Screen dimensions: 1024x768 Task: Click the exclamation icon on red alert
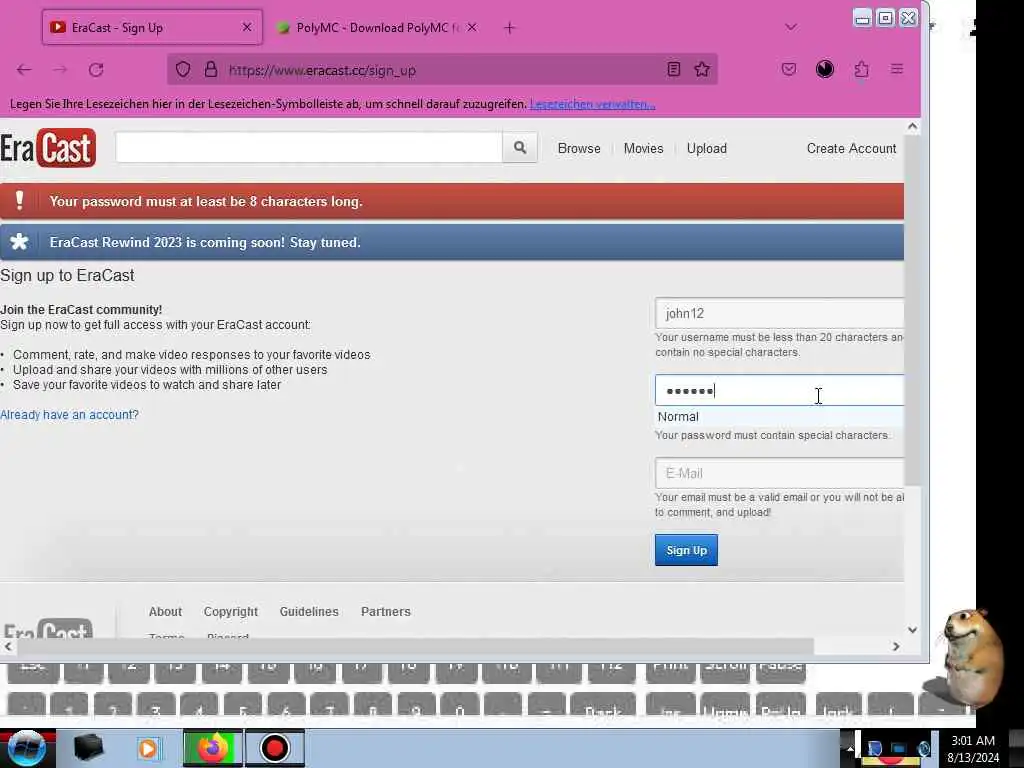(20, 200)
